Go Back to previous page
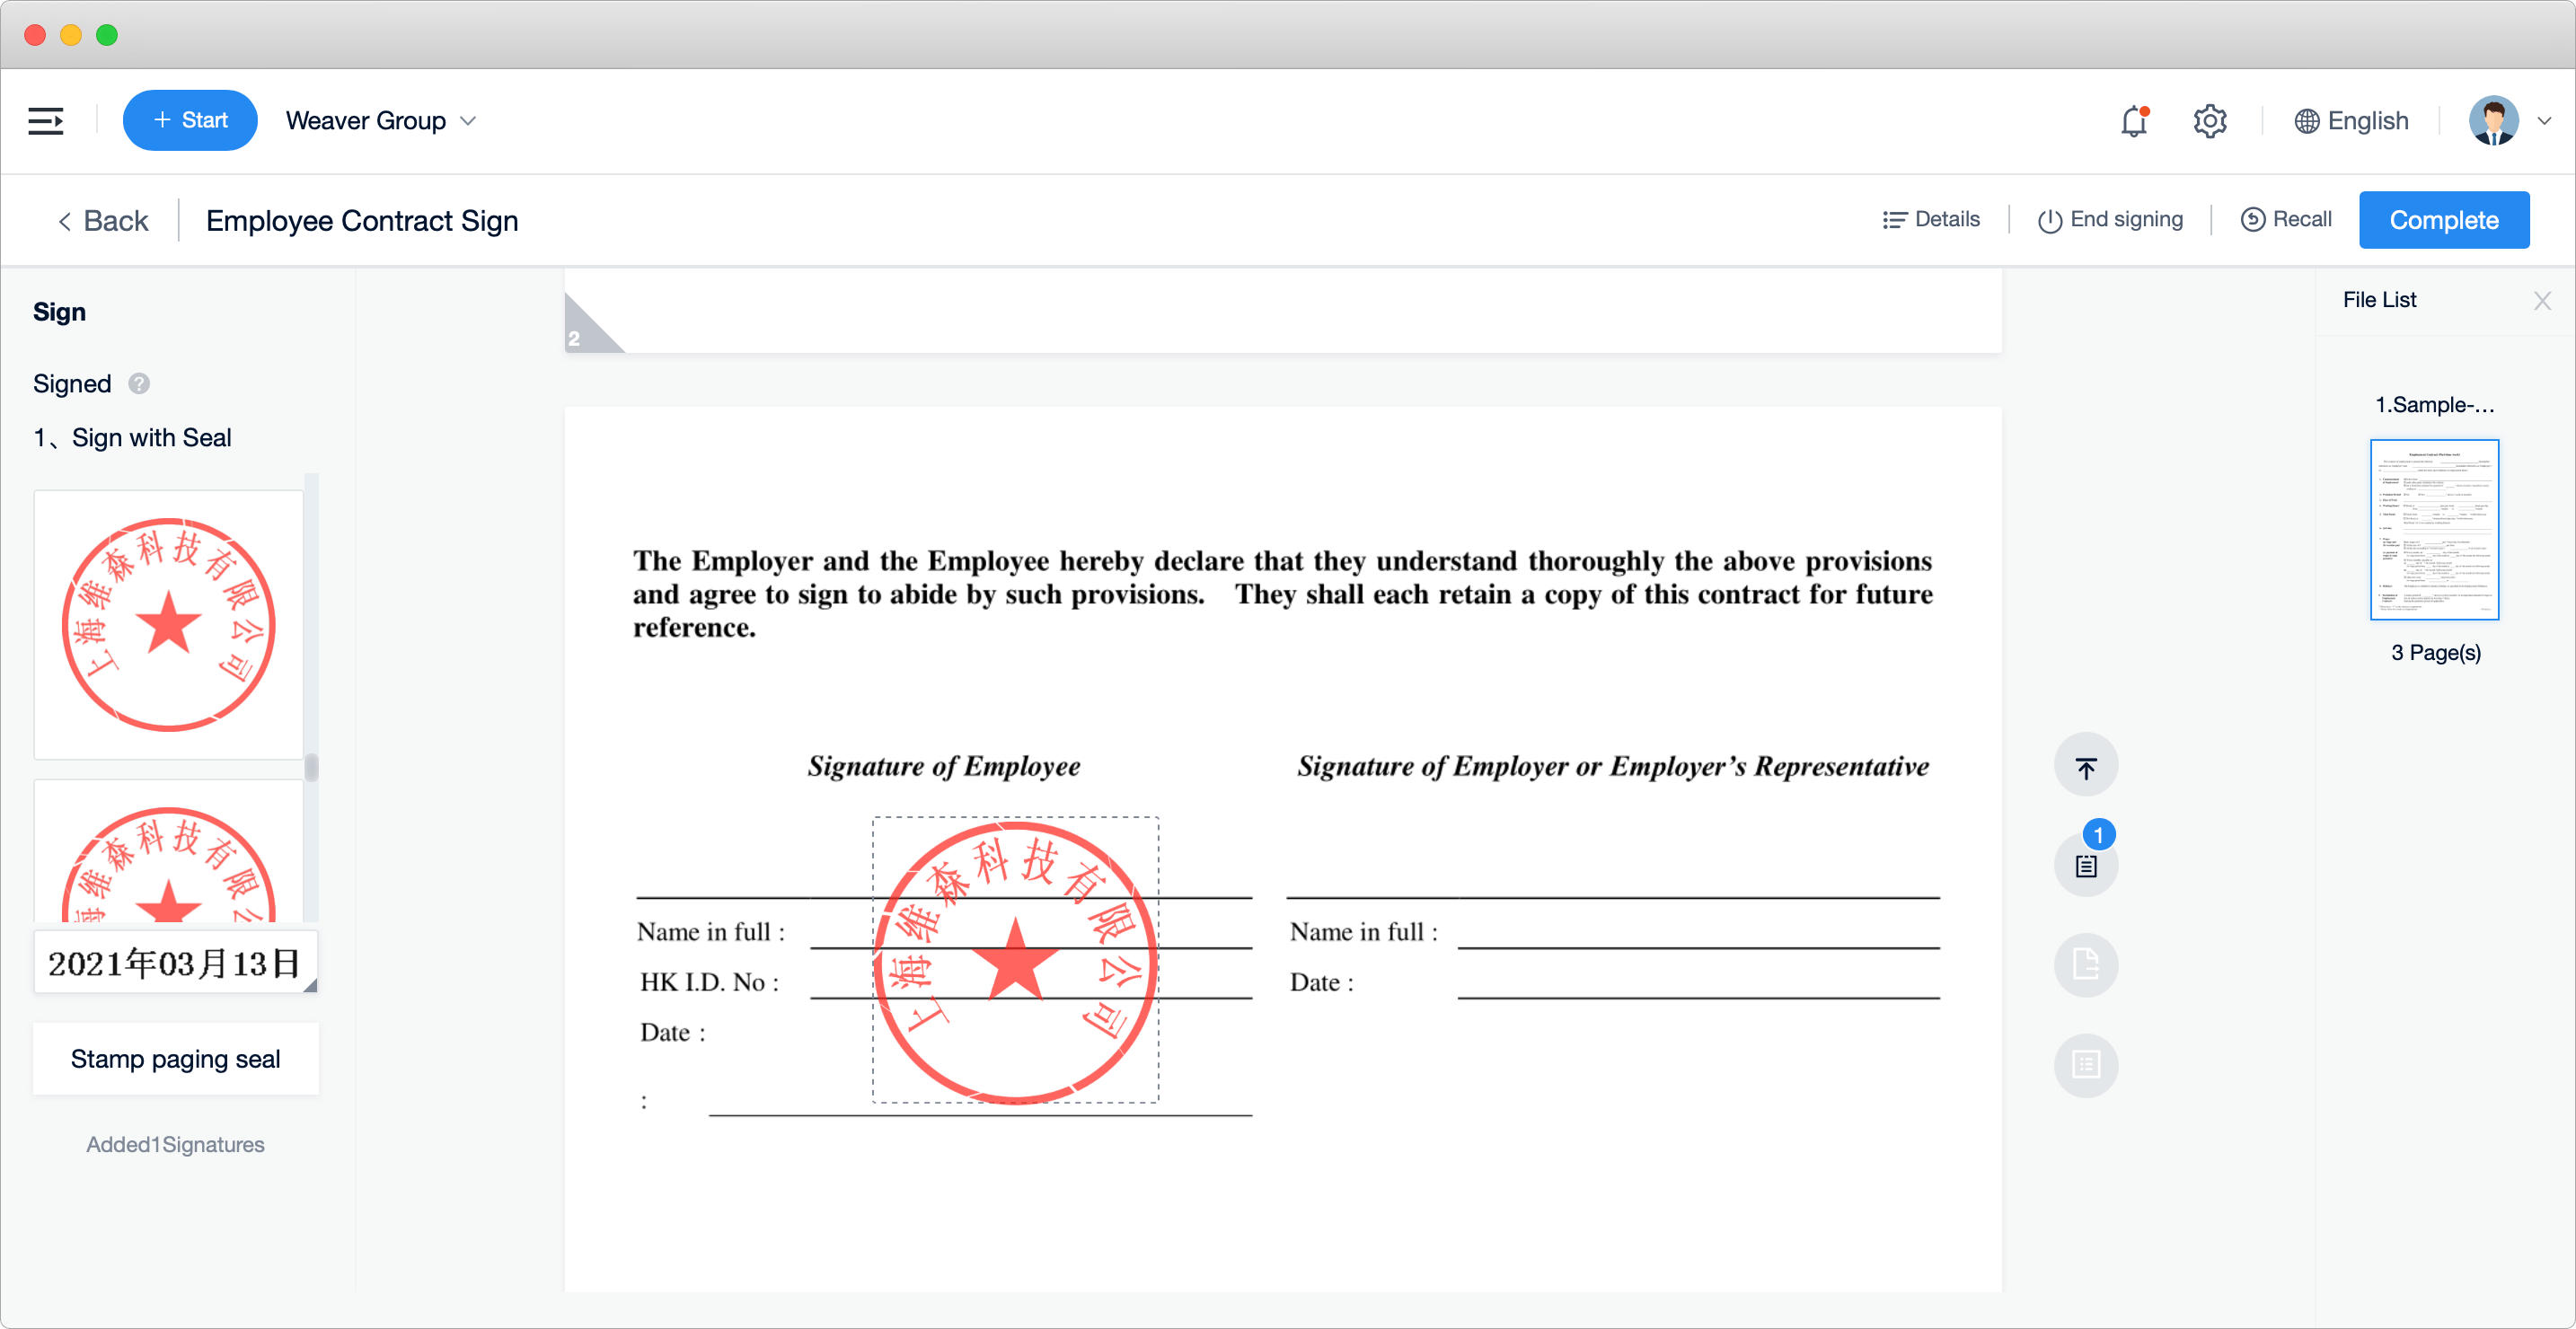2576x1329 pixels. [x=103, y=220]
